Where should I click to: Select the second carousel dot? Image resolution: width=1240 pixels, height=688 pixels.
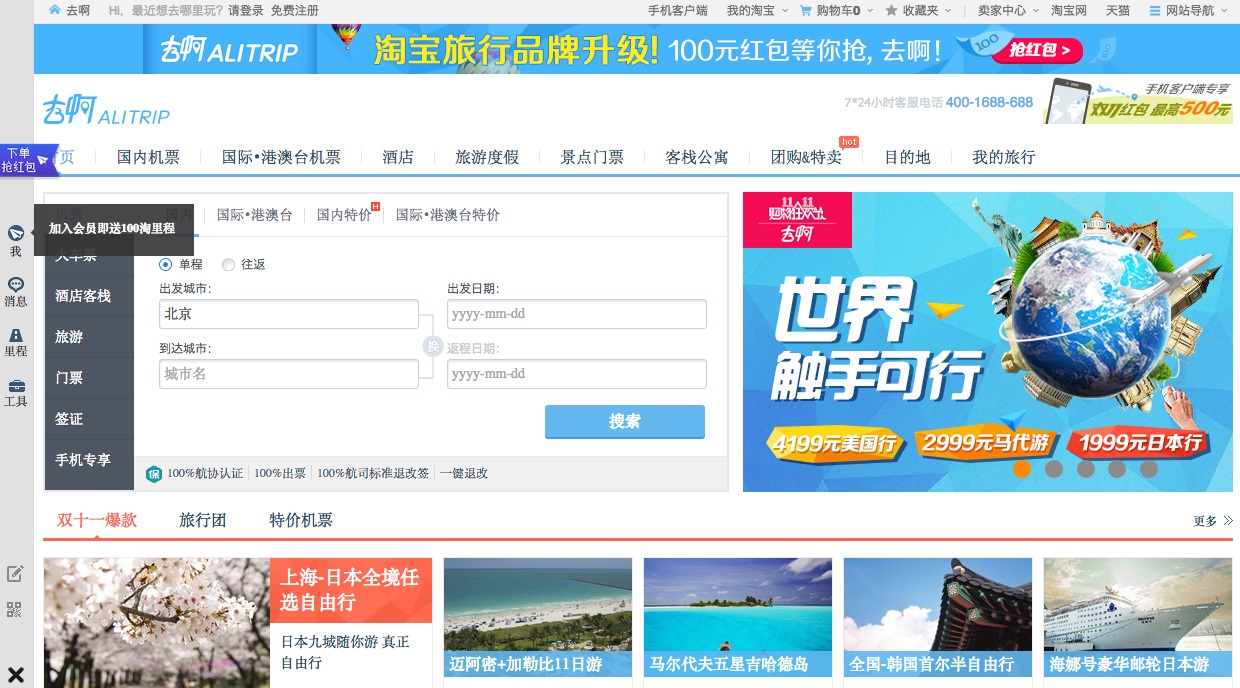pos(1054,468)
